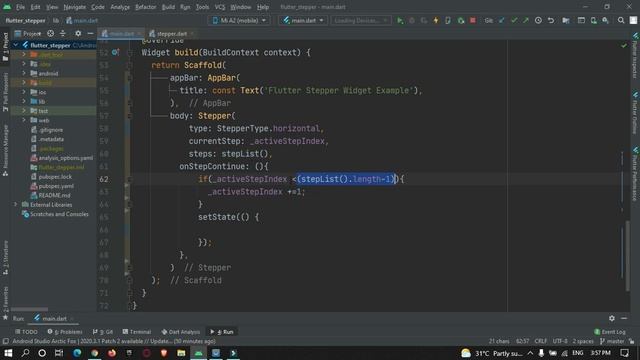Image resolution: width=640 pixels, height=360 pixels.
Task: Open Windows Start menu
Action: [8, 353]
